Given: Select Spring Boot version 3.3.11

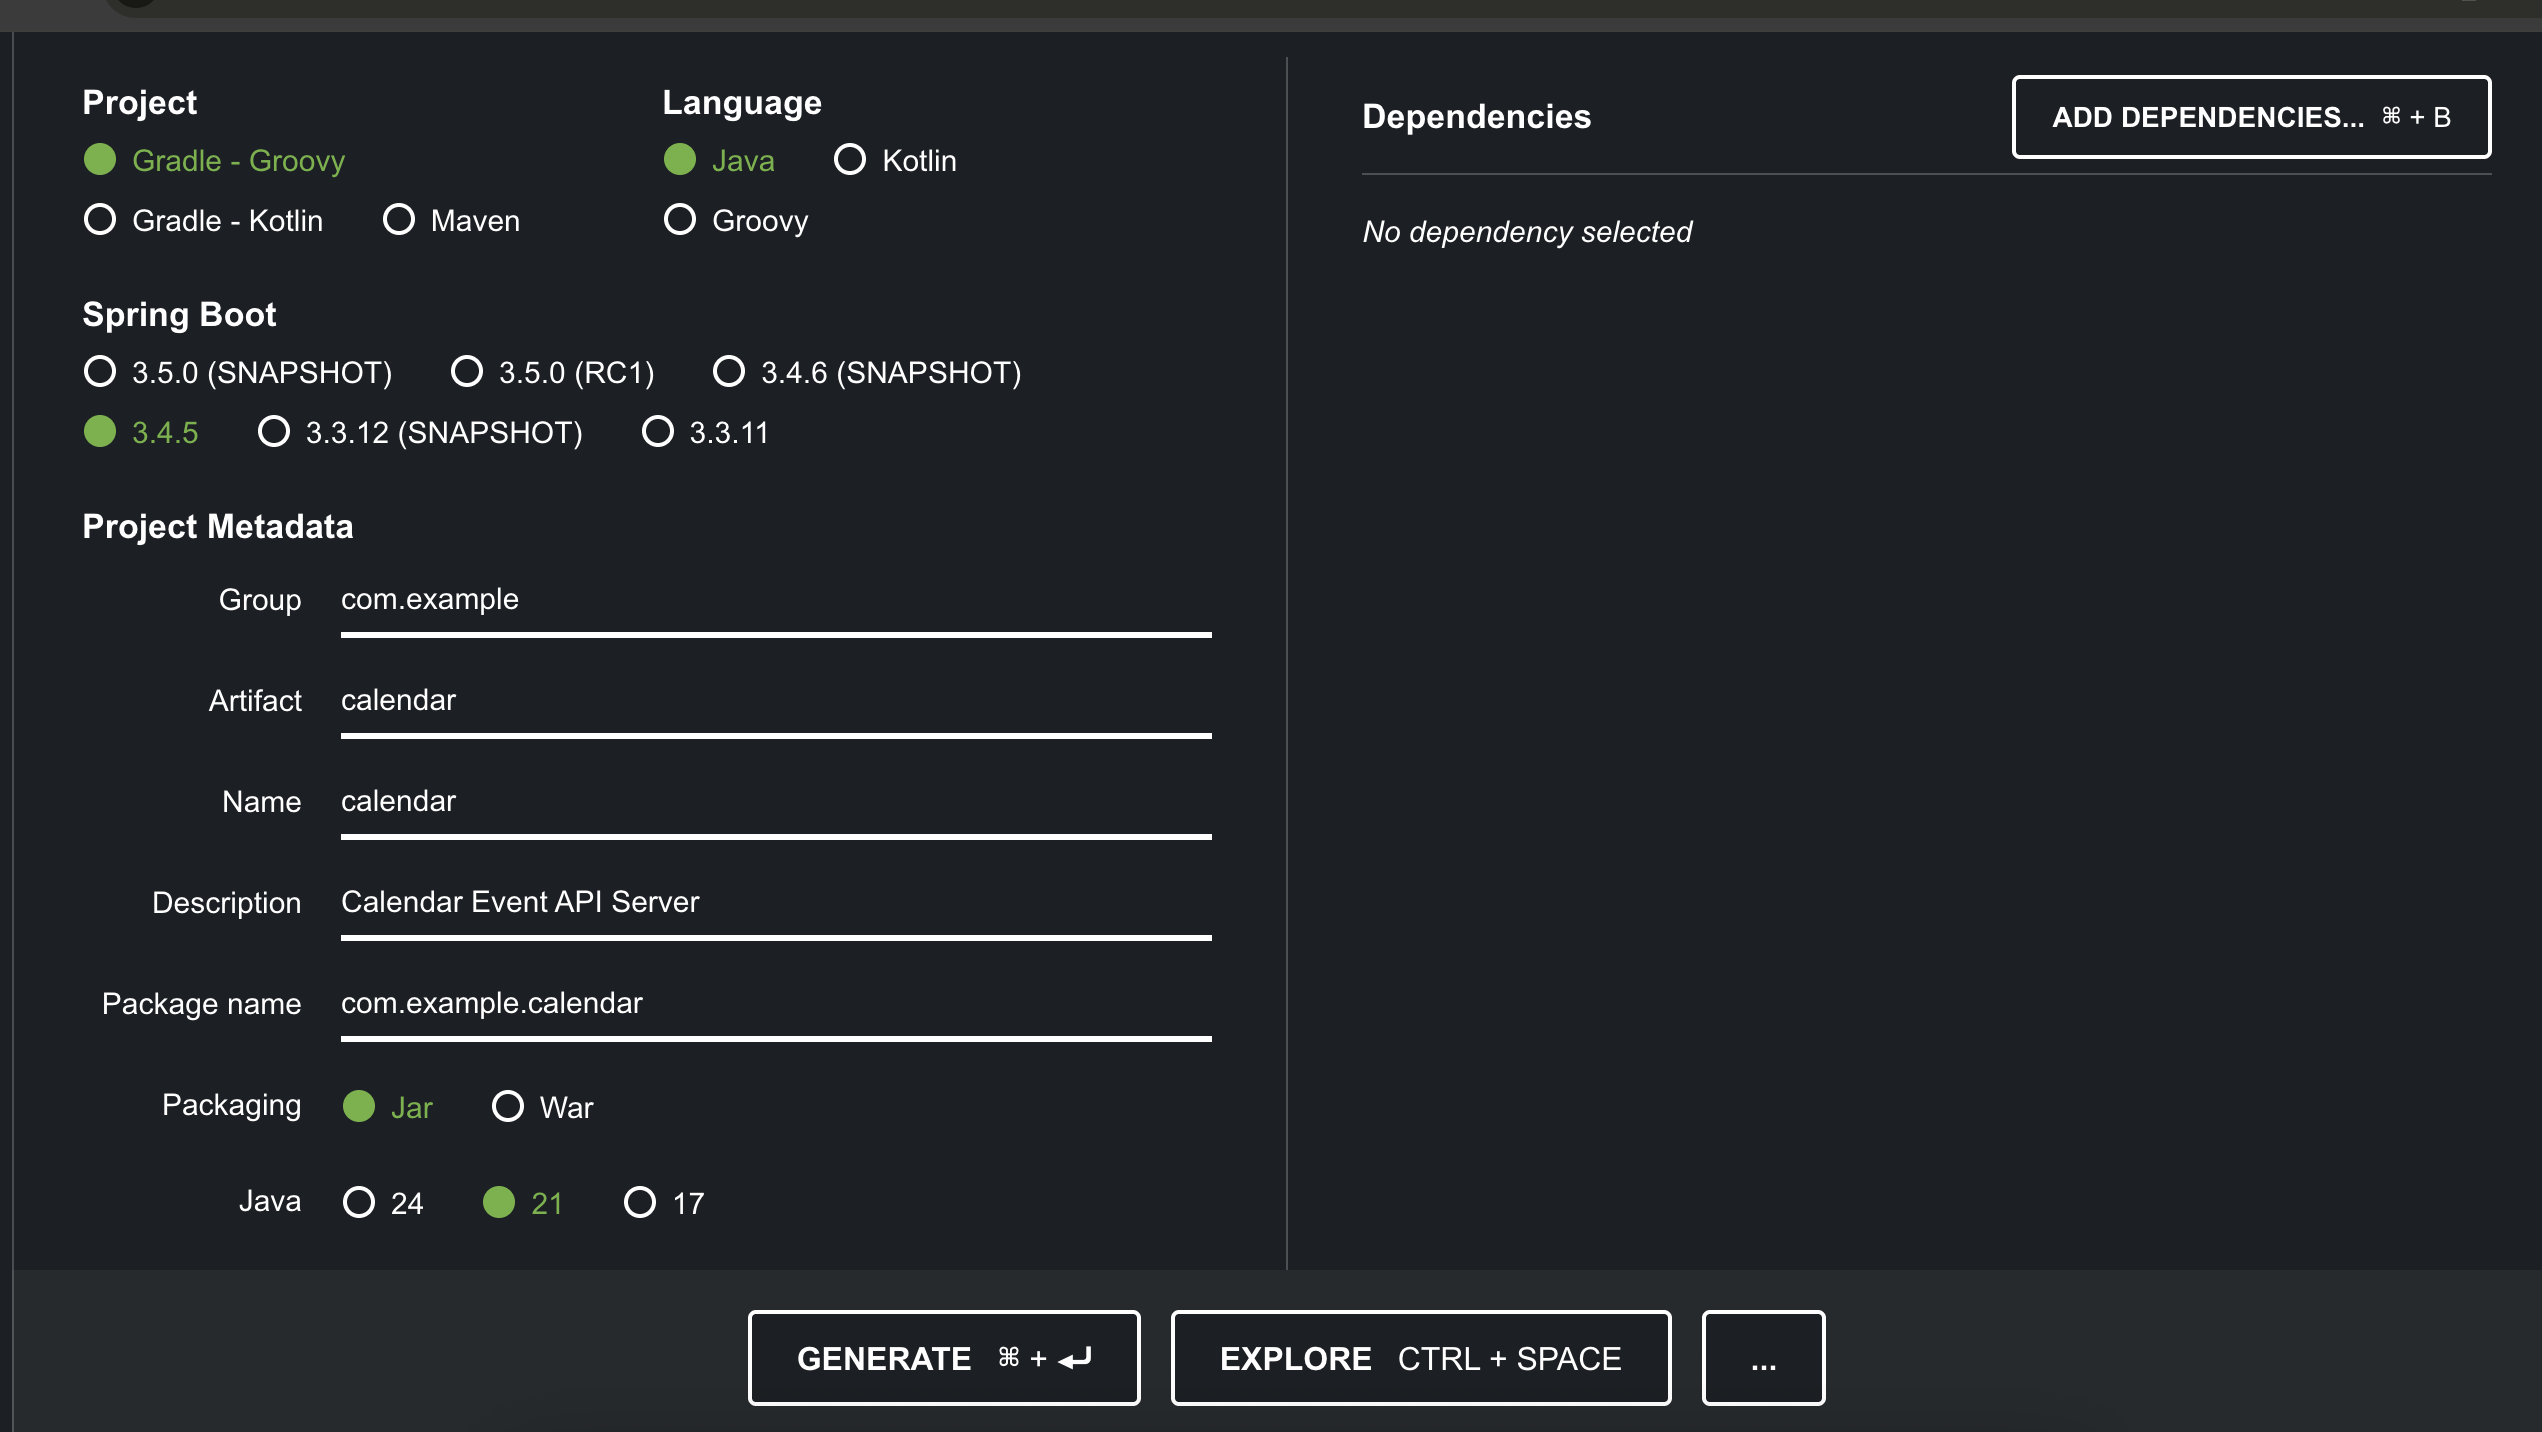Looking at the screenshot, I should click(x=658, y=431).
